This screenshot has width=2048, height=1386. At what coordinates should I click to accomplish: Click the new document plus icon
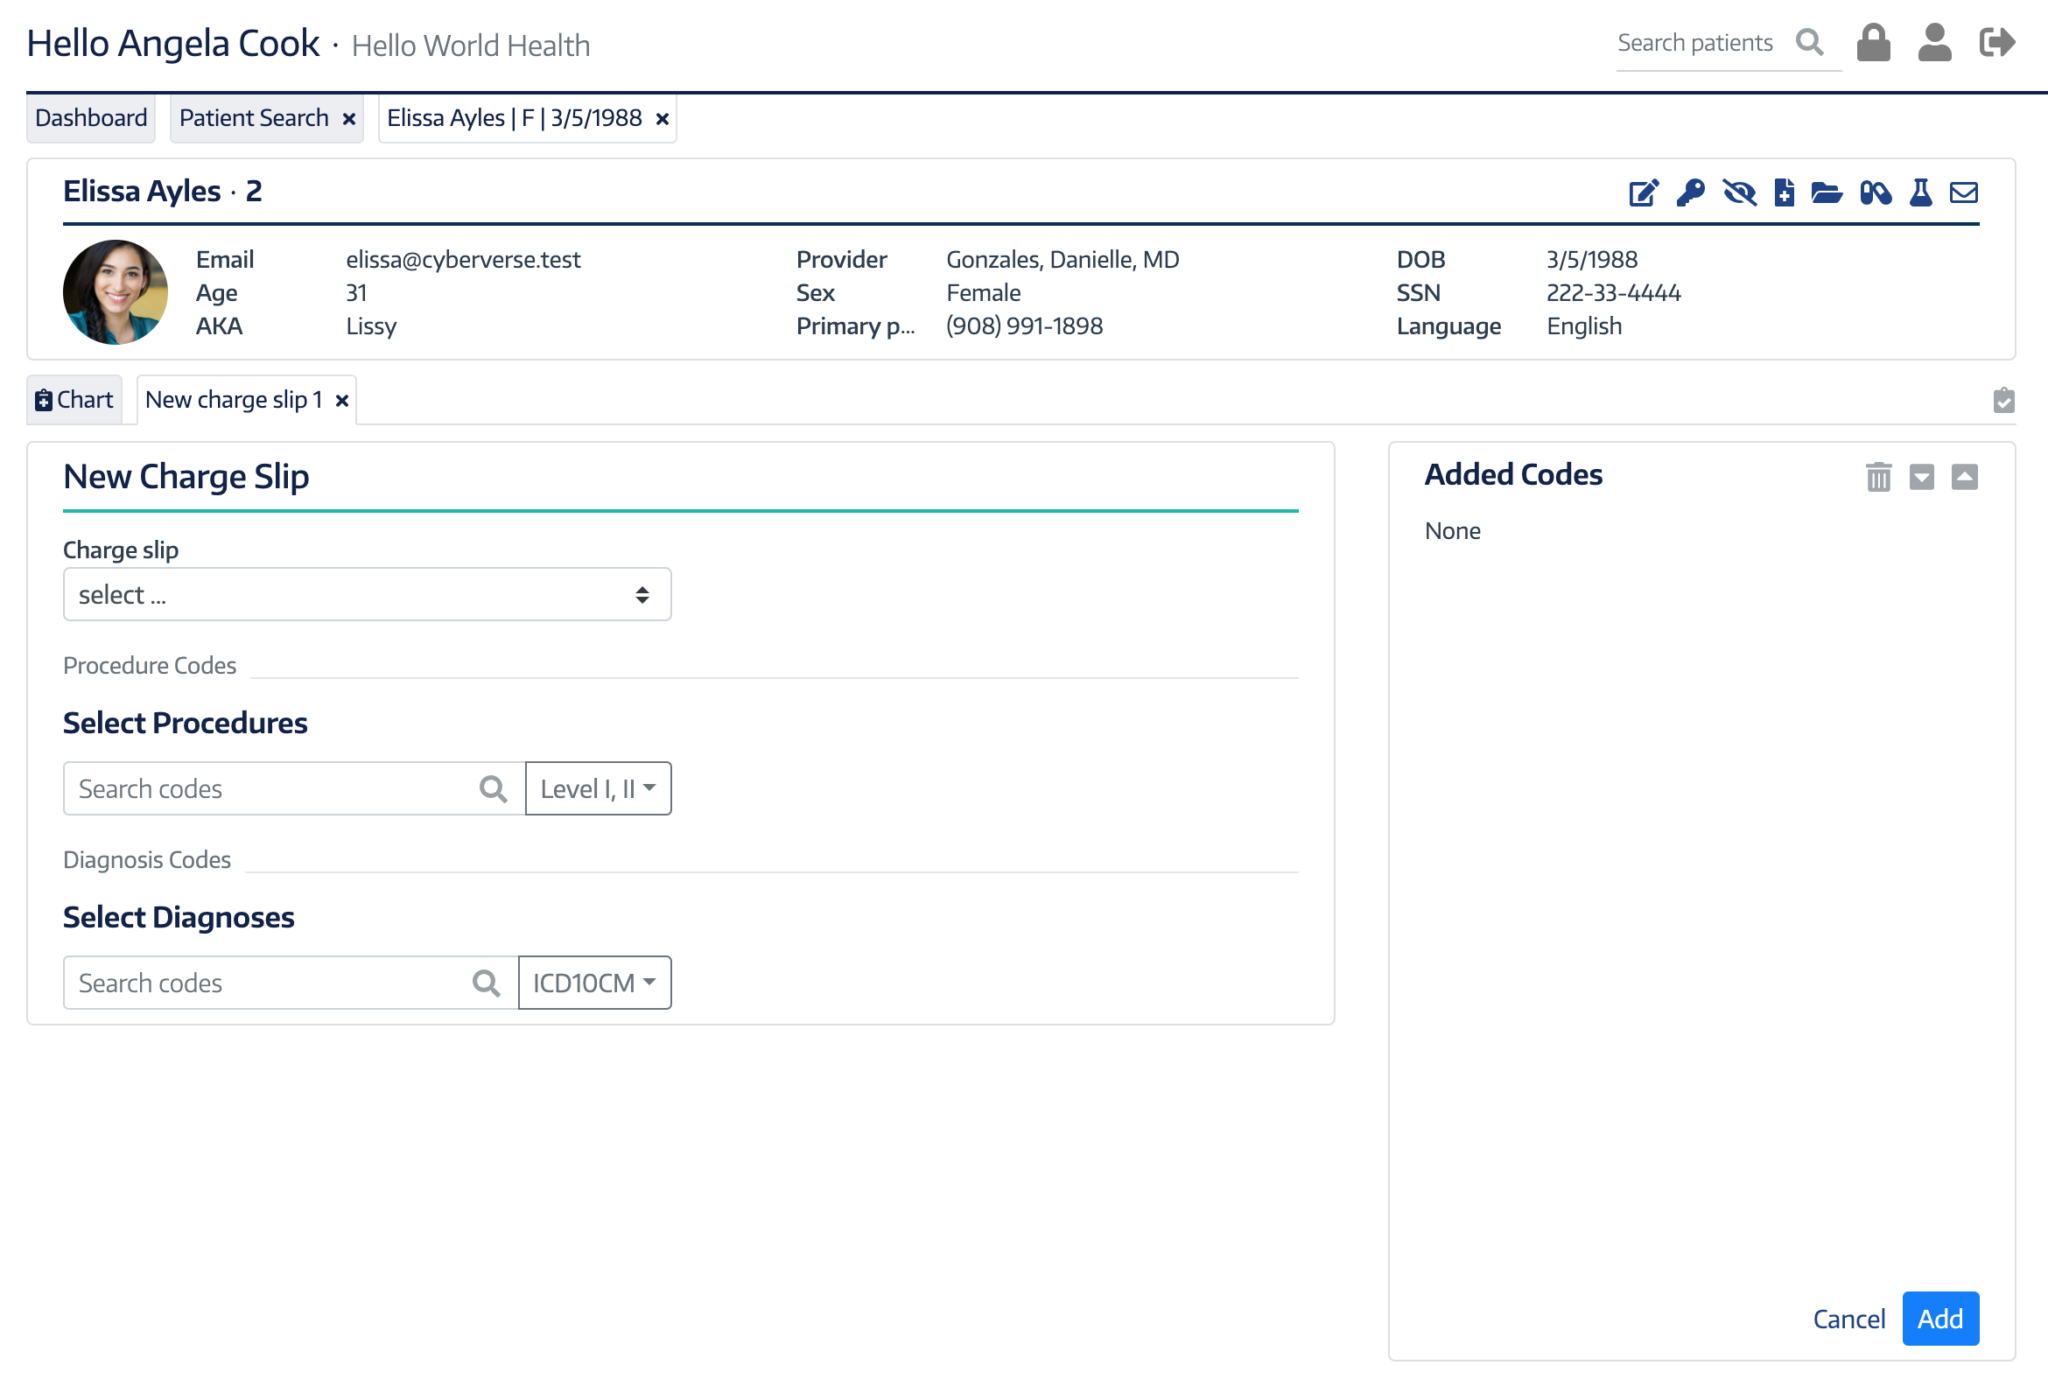click(1785, 193)
